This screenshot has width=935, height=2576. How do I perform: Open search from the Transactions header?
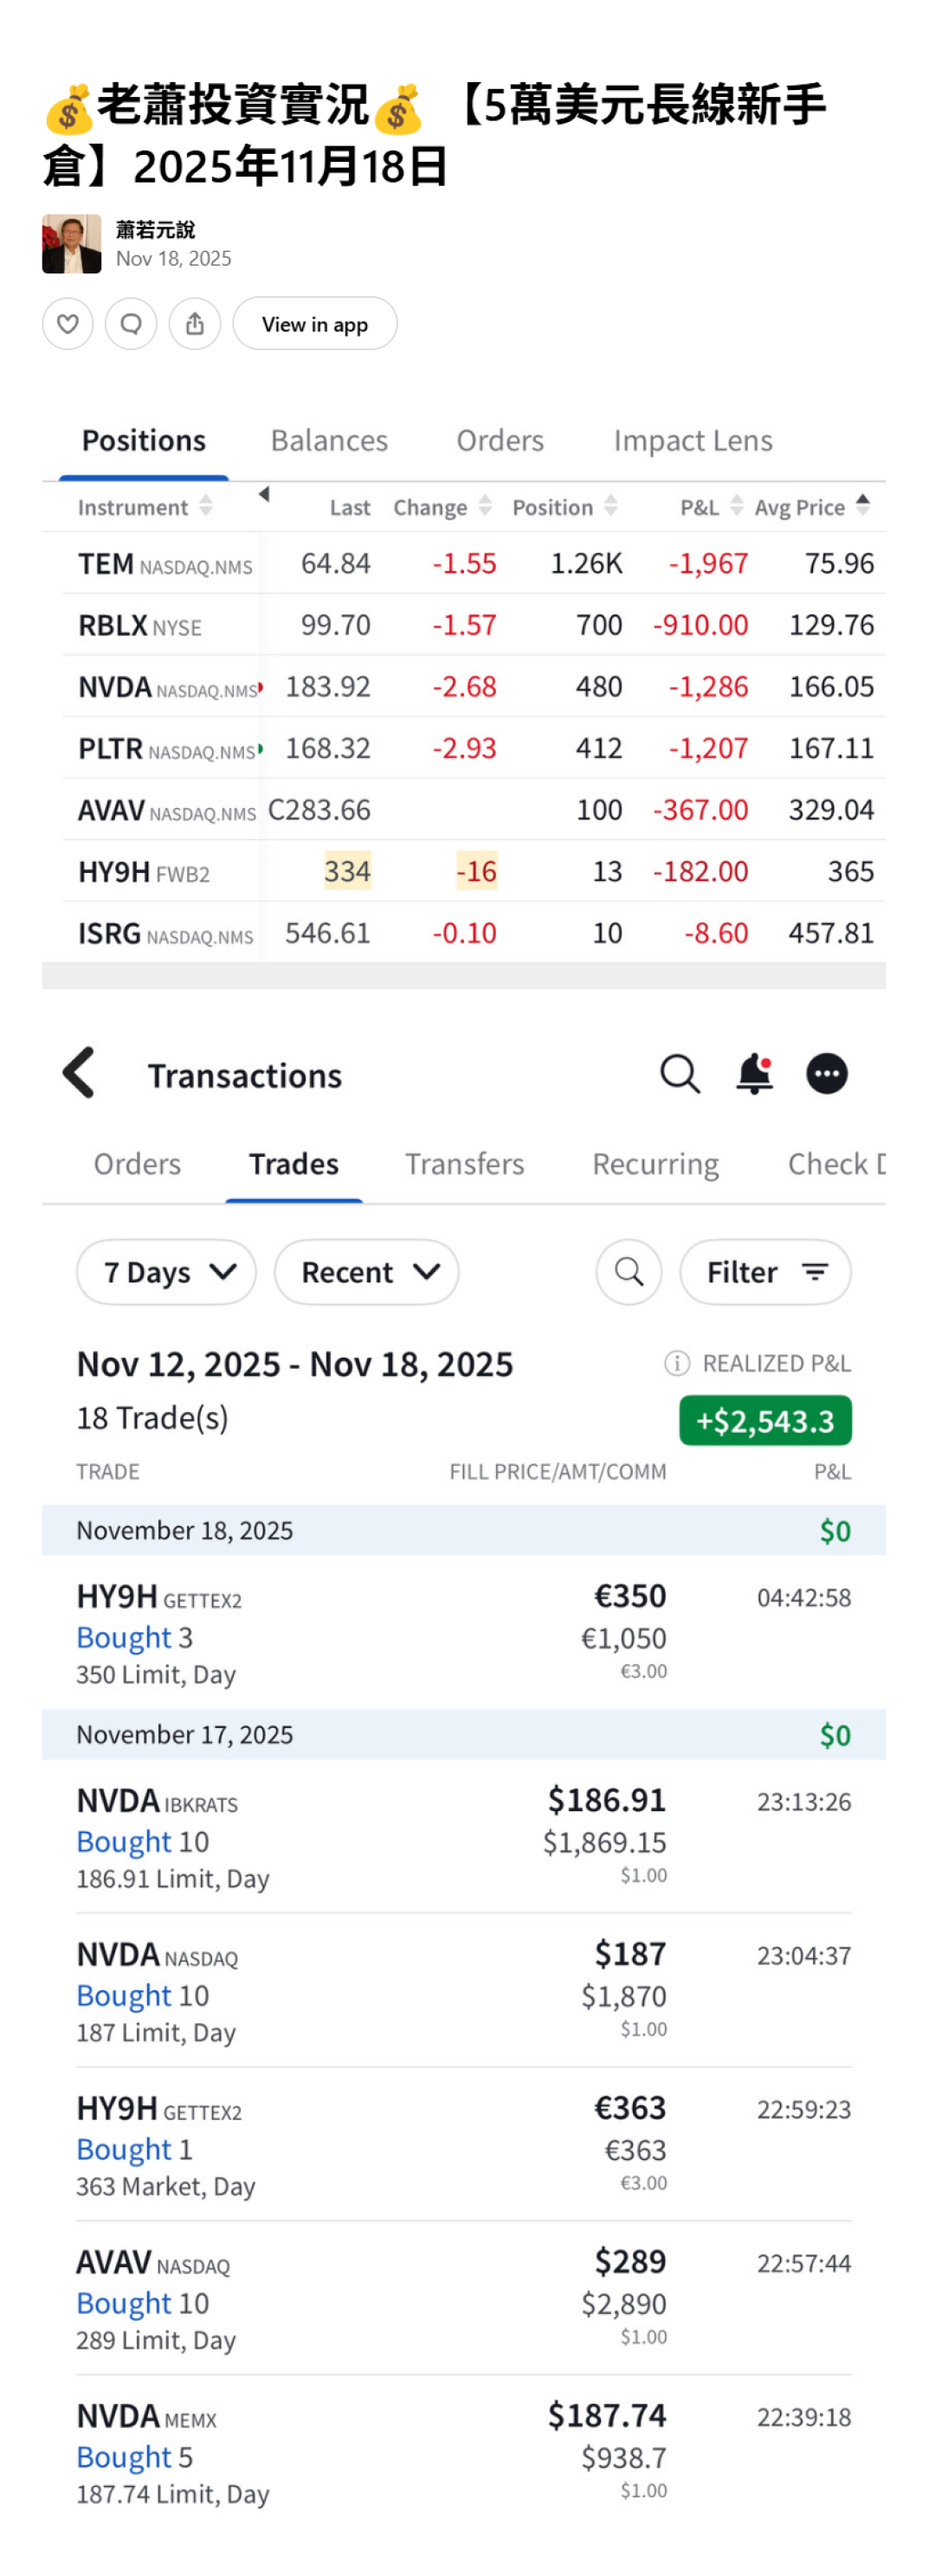coord(680,1074)
